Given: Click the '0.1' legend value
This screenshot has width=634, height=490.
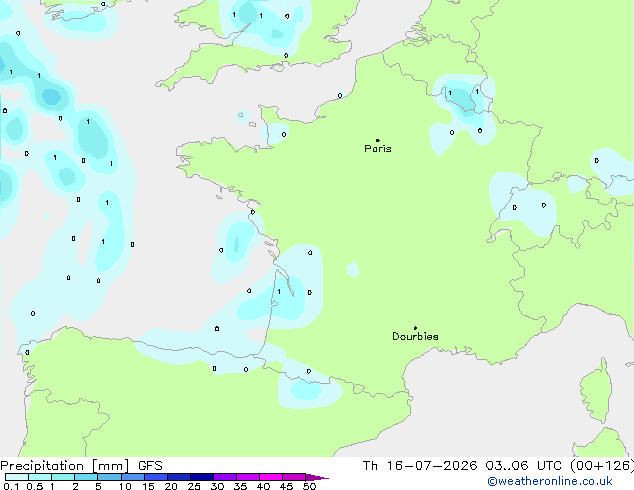Looking at the screenshot, I should pos(11,486).
